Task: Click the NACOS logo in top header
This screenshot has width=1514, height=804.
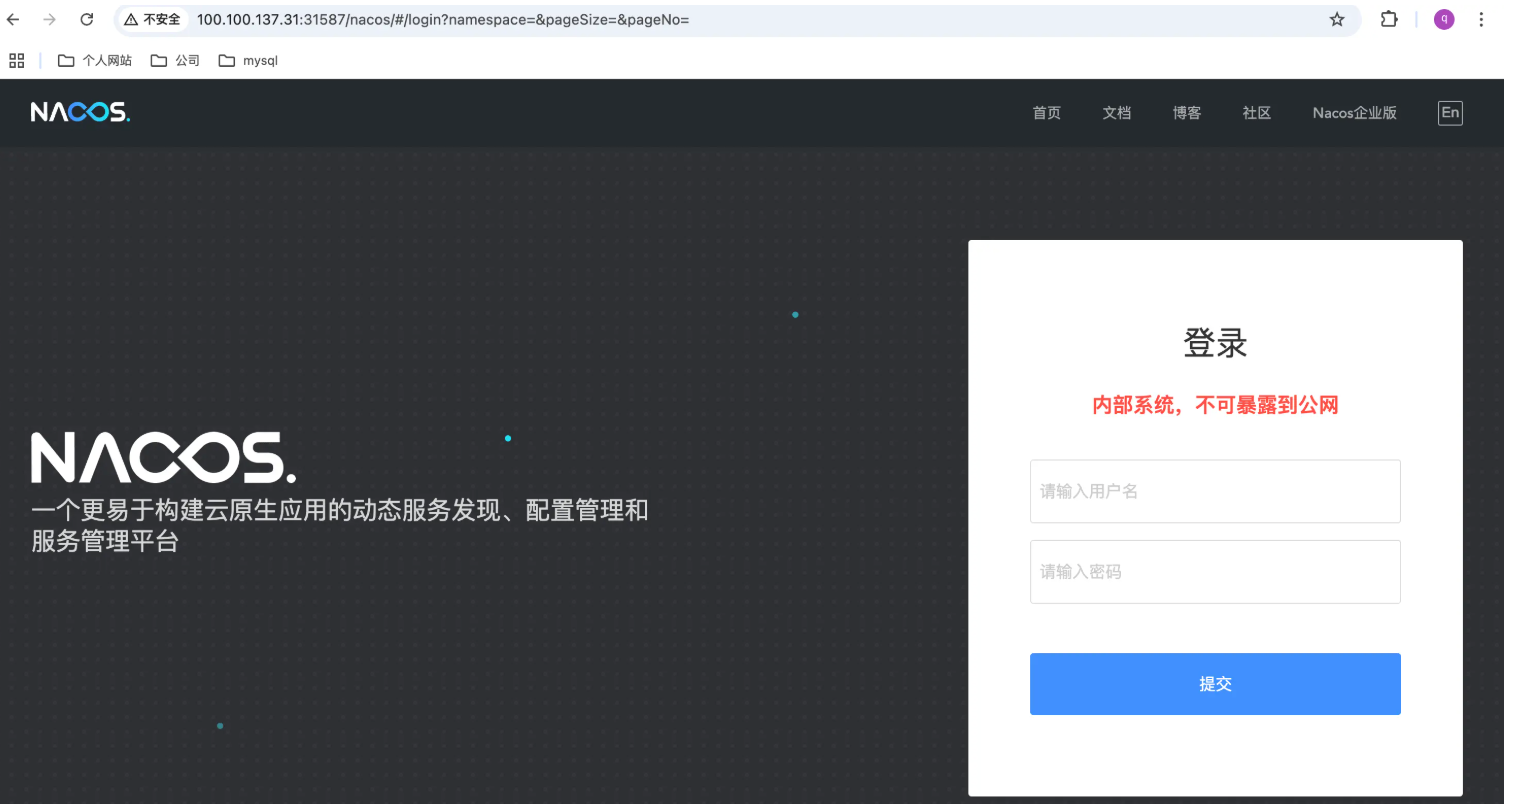Action: point(80,112)
